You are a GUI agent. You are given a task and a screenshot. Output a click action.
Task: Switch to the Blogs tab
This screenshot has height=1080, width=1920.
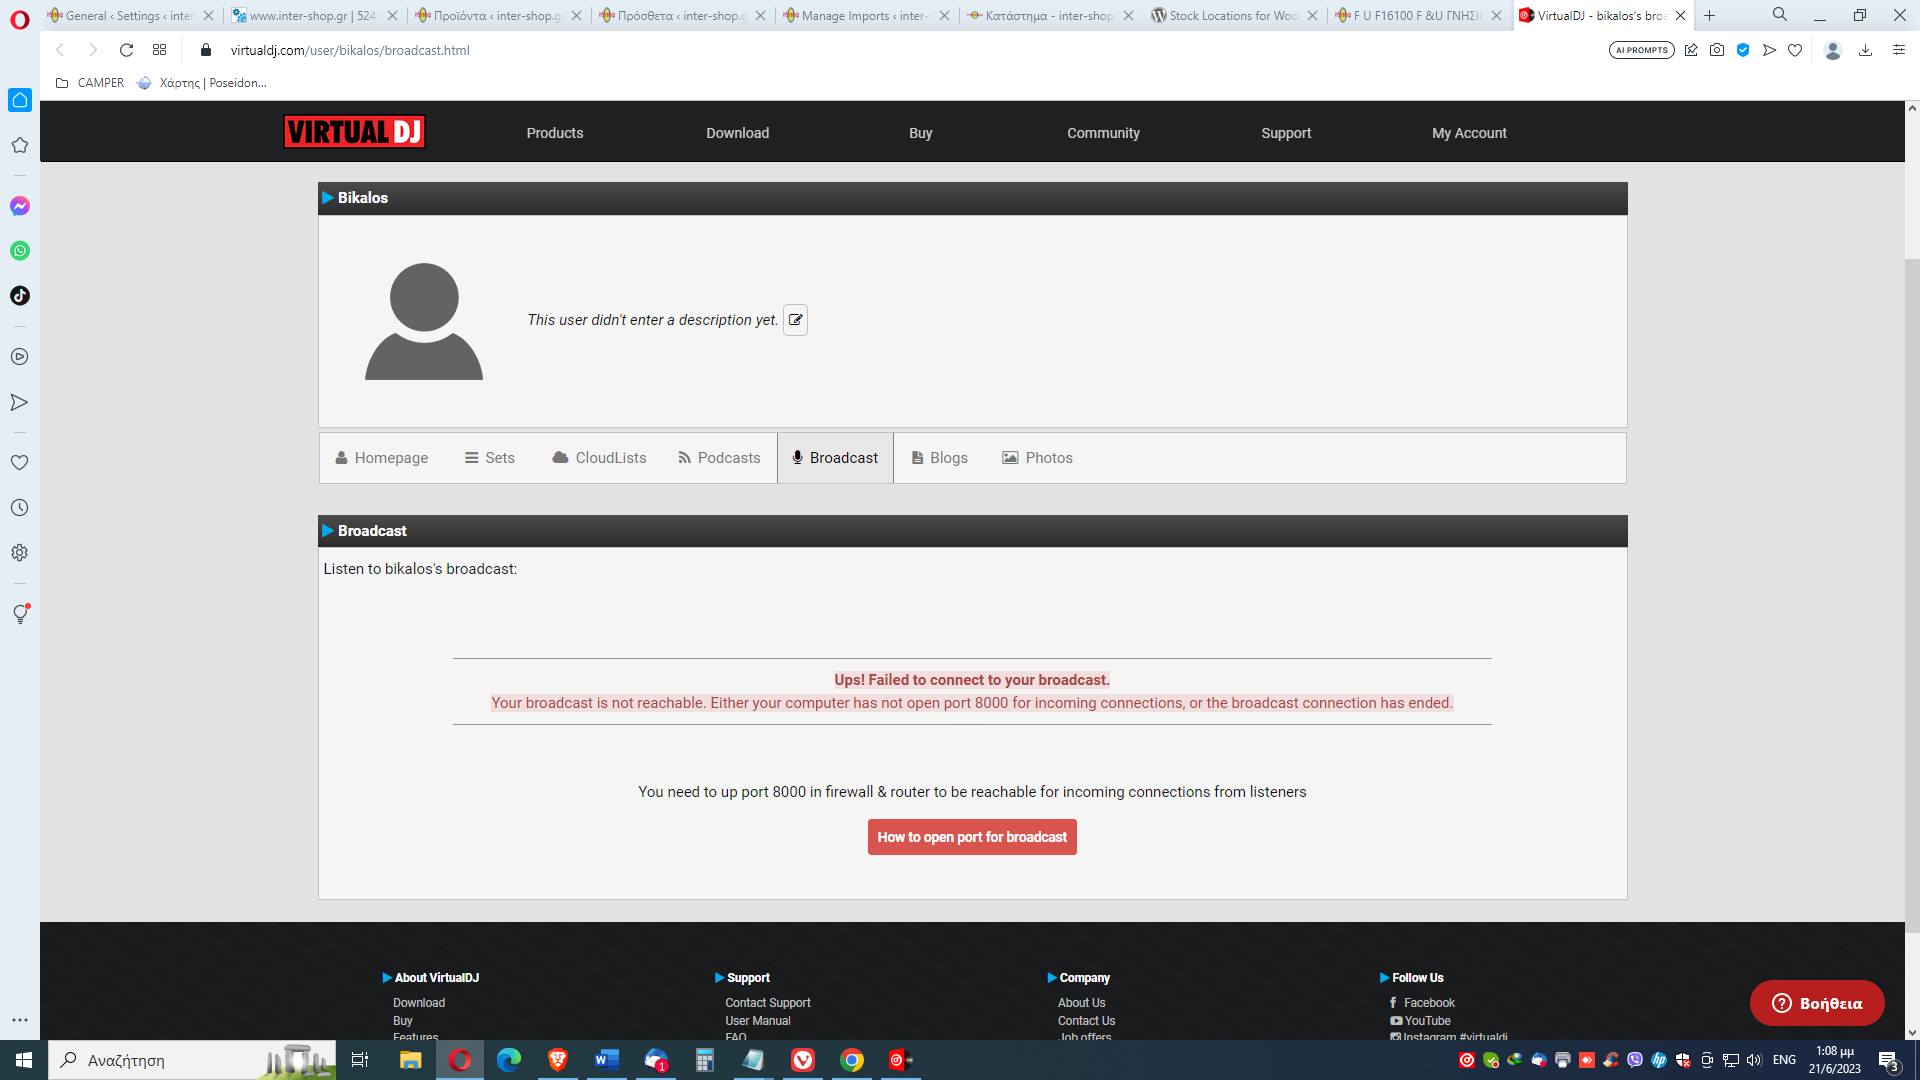click(939, 458)
